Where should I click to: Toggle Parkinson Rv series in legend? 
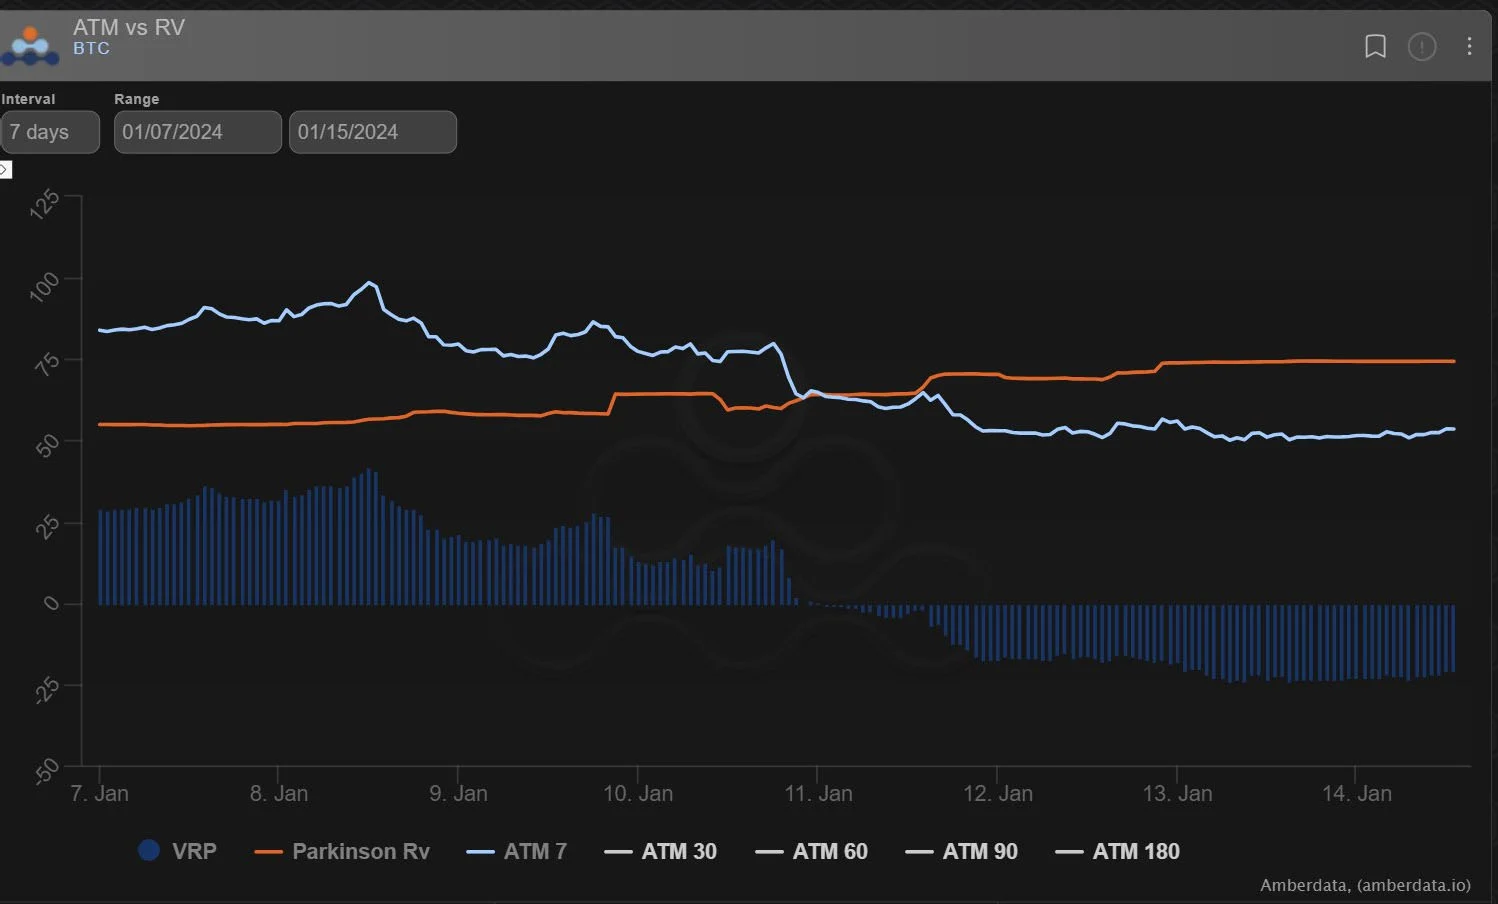342,851
